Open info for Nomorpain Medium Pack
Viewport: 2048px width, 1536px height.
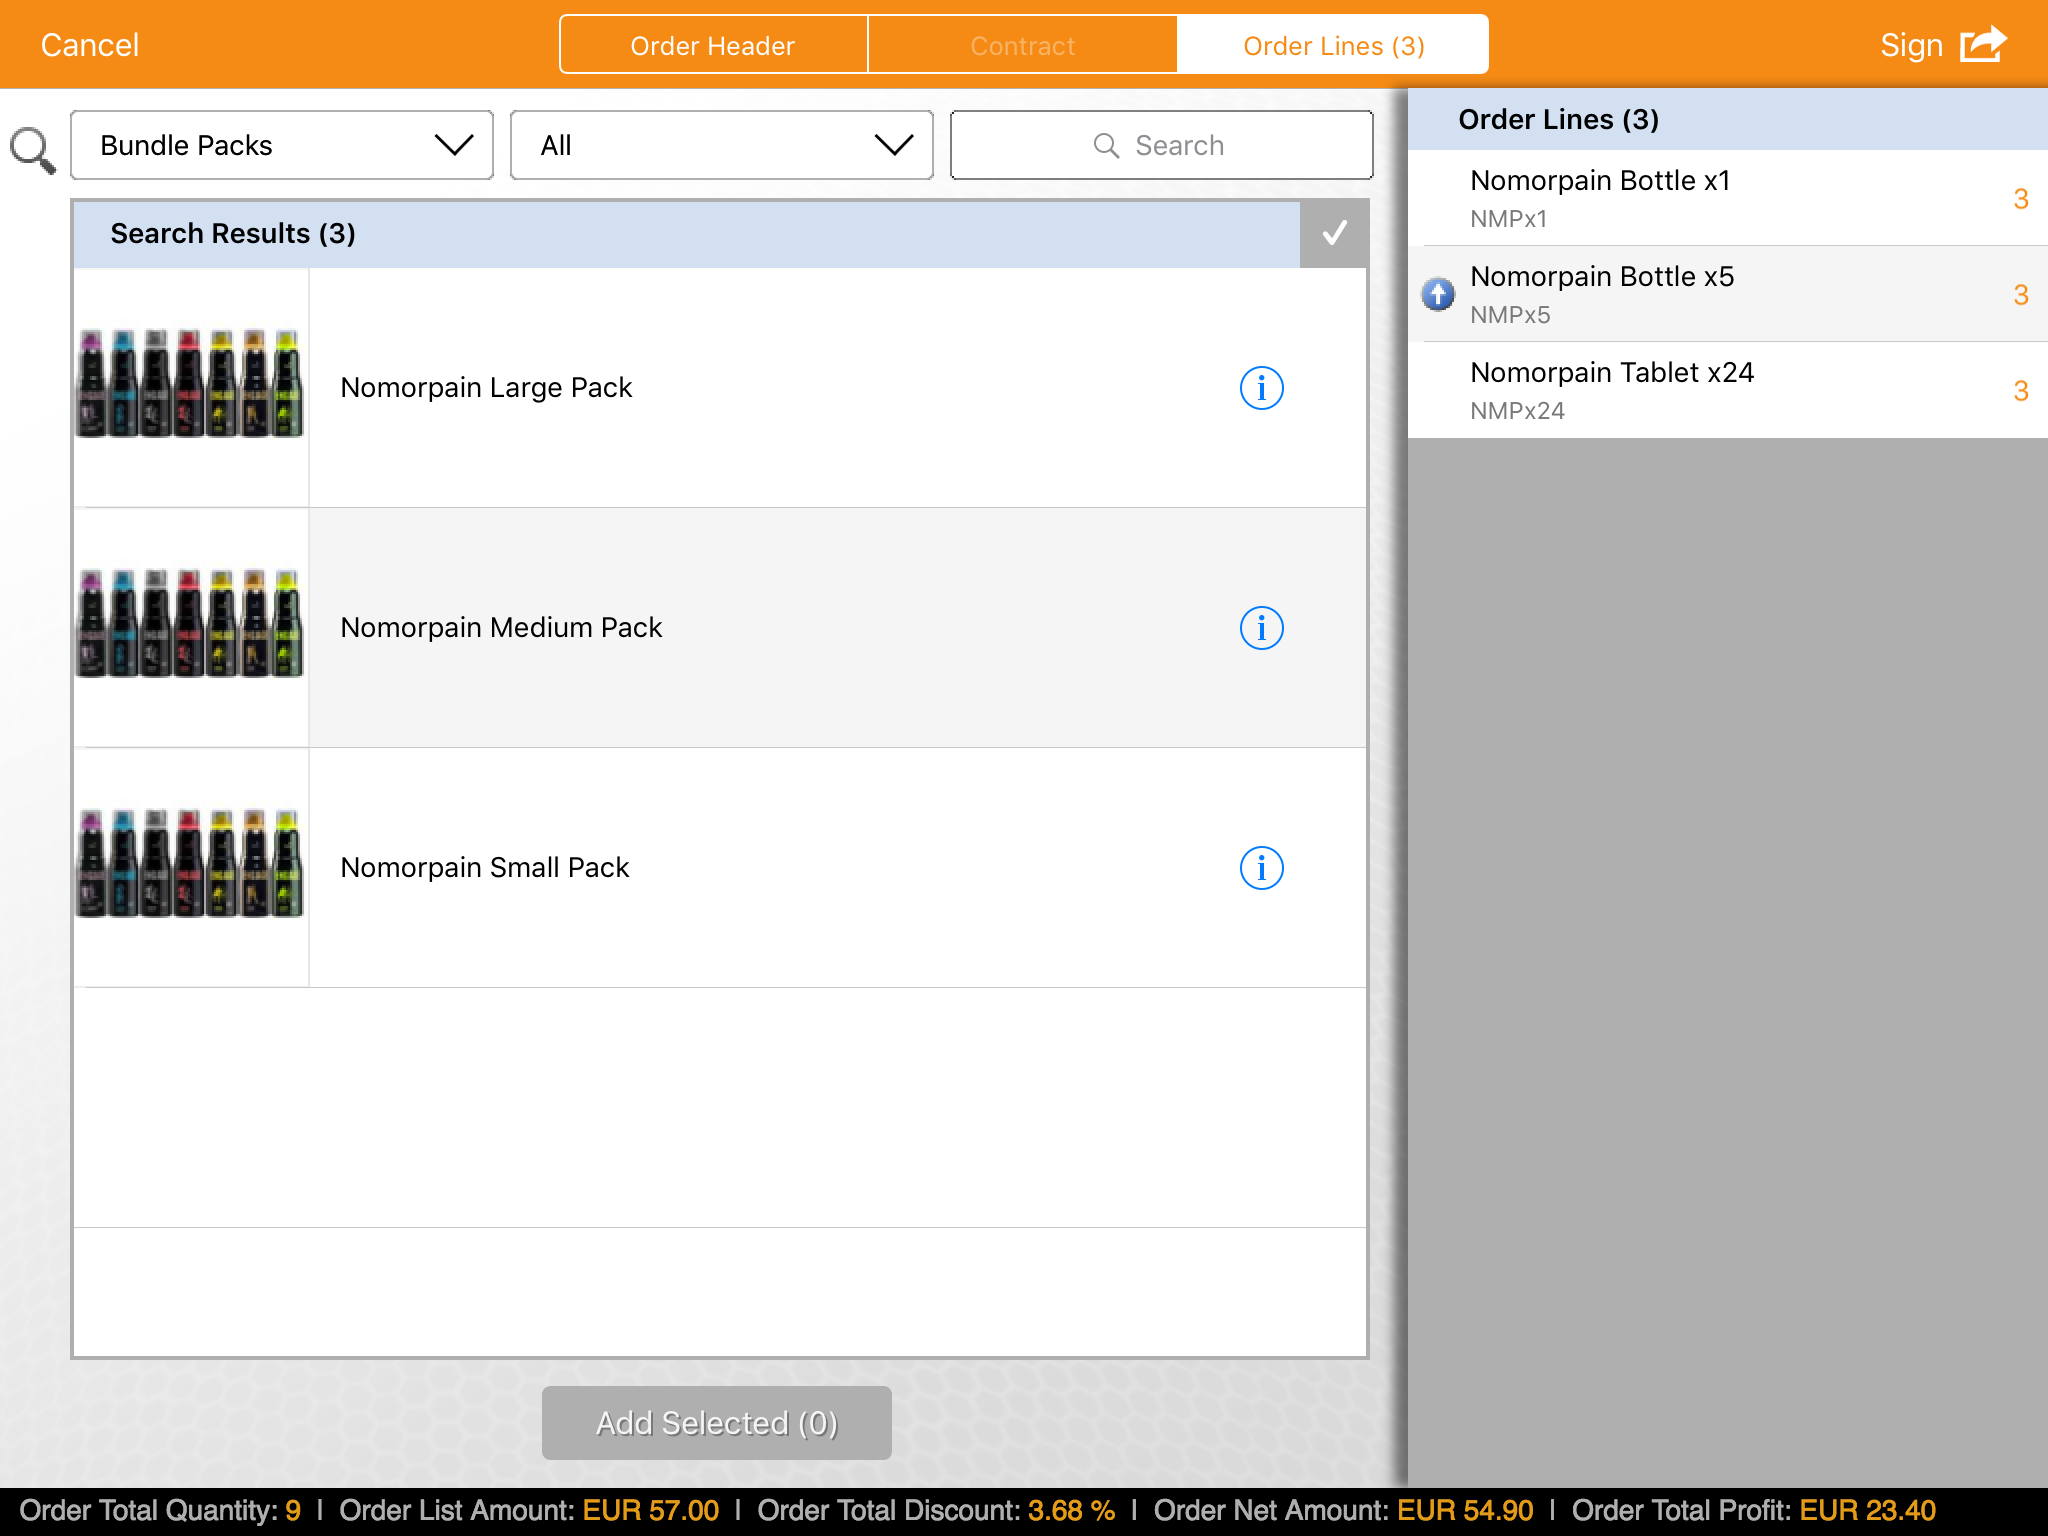pos(1261,628)
